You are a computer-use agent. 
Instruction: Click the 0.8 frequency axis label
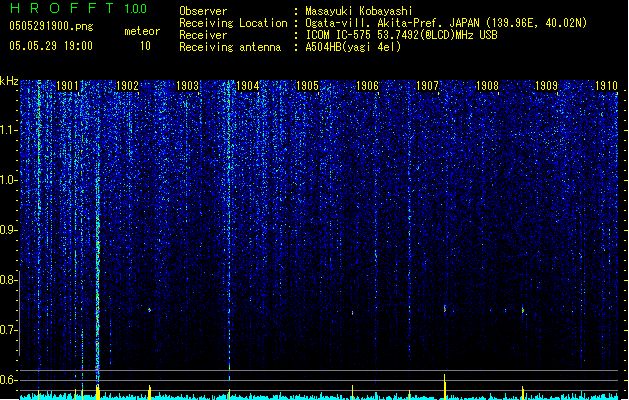click(x=8, y=280)
